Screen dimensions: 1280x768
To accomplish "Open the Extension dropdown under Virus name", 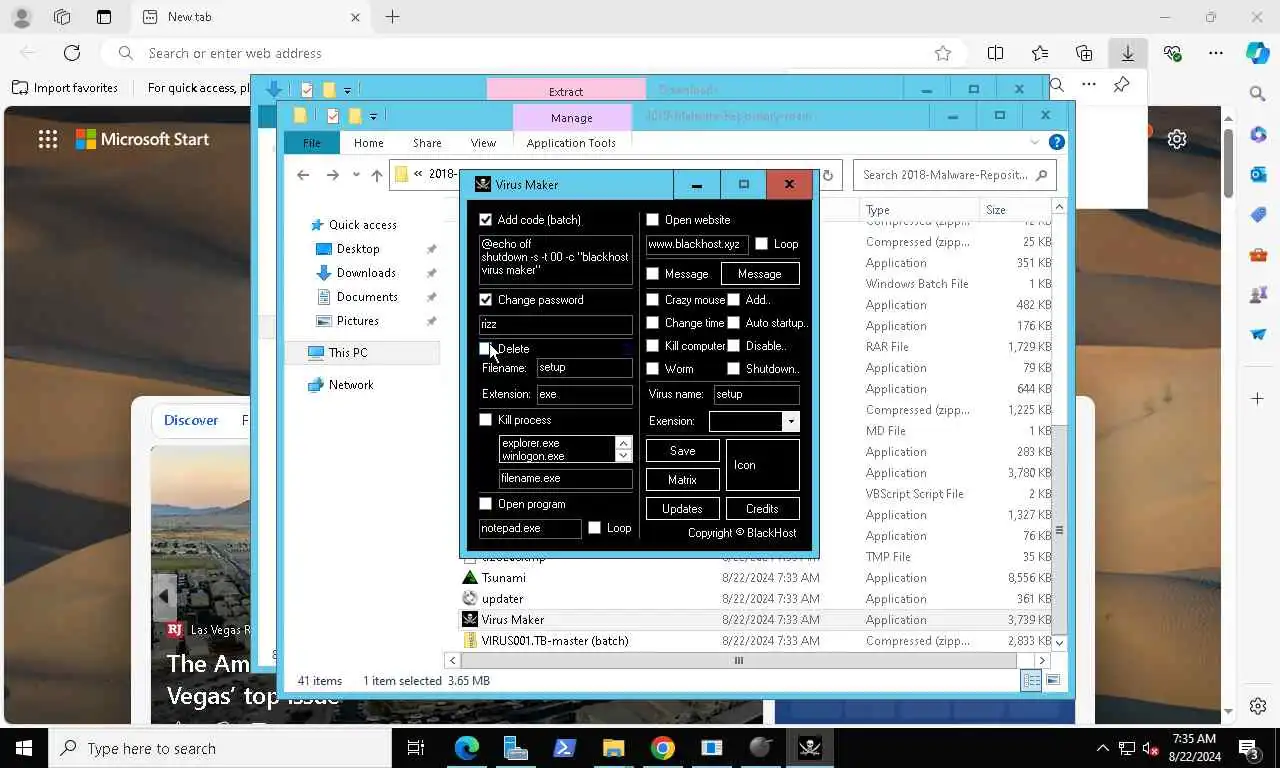I will point(791,422).
